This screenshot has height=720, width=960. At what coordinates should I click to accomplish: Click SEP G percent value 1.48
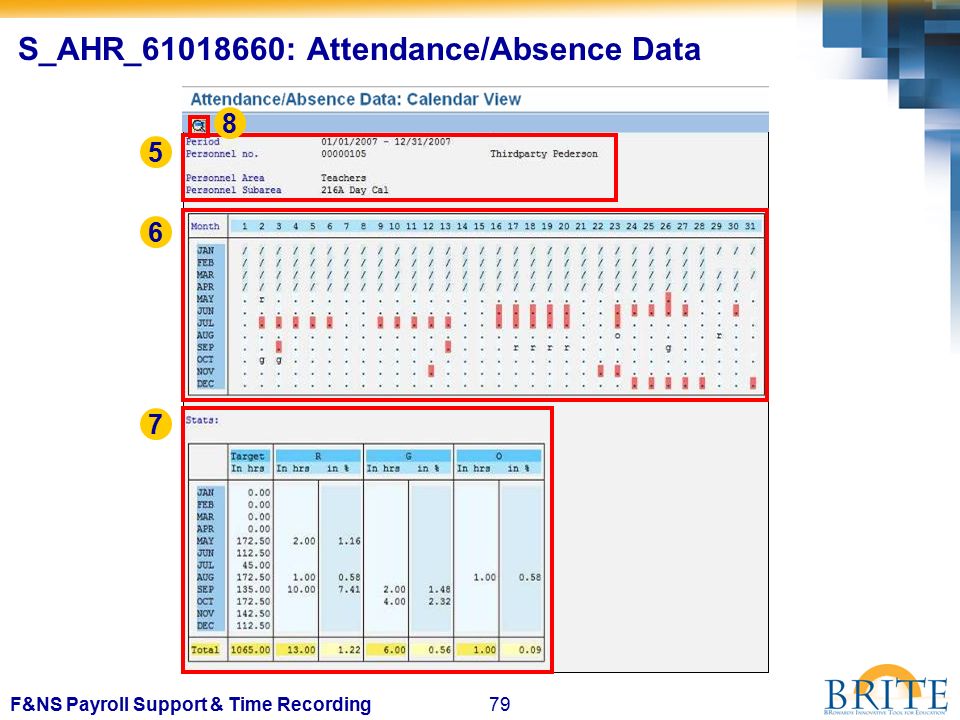click(x=440, y=589)
